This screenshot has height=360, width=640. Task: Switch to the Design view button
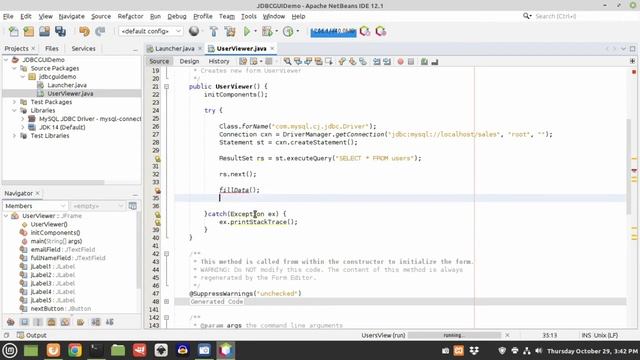189,61
